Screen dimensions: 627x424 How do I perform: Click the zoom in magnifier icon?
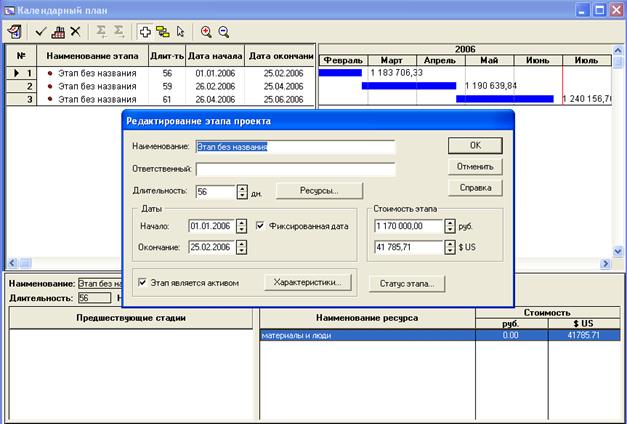pyautogui.click(x=206, y=31)
